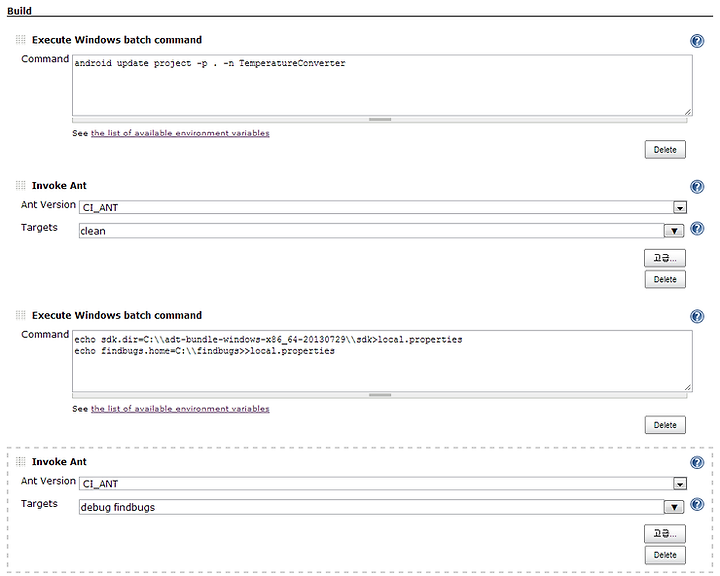Screen dimensions: 720x576
Task: Grab drag handle of debug findbugs Ant step
Action: (20, 461)
